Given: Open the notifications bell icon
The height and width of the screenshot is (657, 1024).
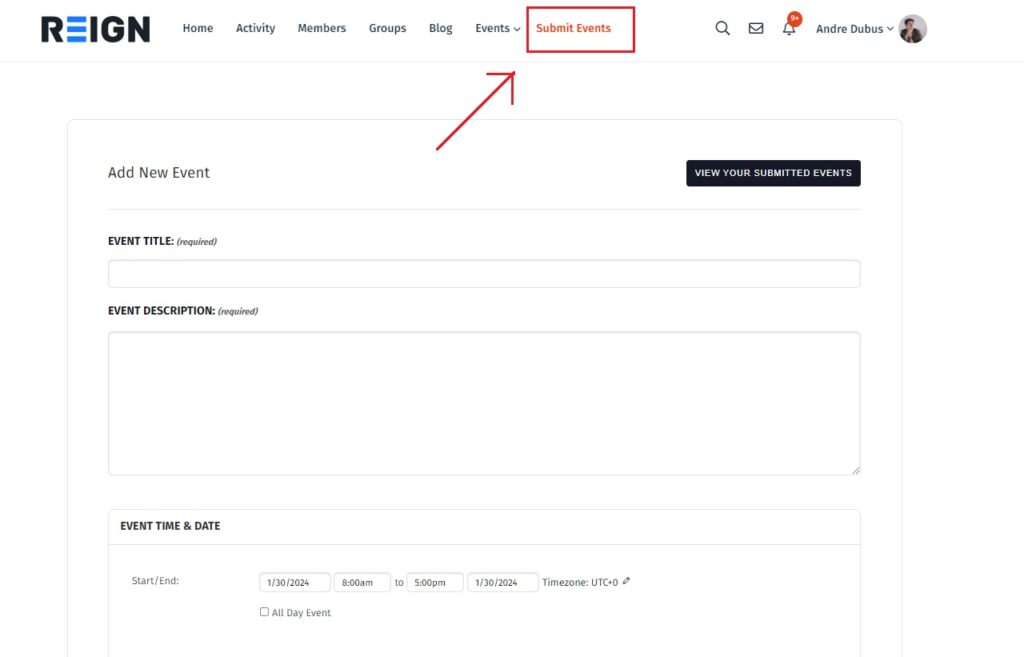Looking at the screenshot, I should (789, 28).
